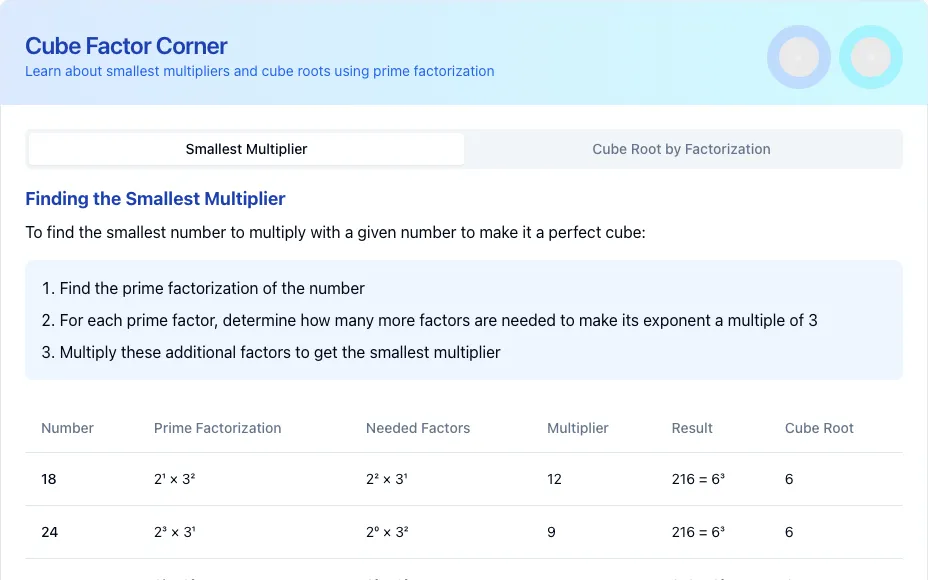Click the Finding the Smallest Multiplier heading
This screenshot has height=580, width=928.
155,199
